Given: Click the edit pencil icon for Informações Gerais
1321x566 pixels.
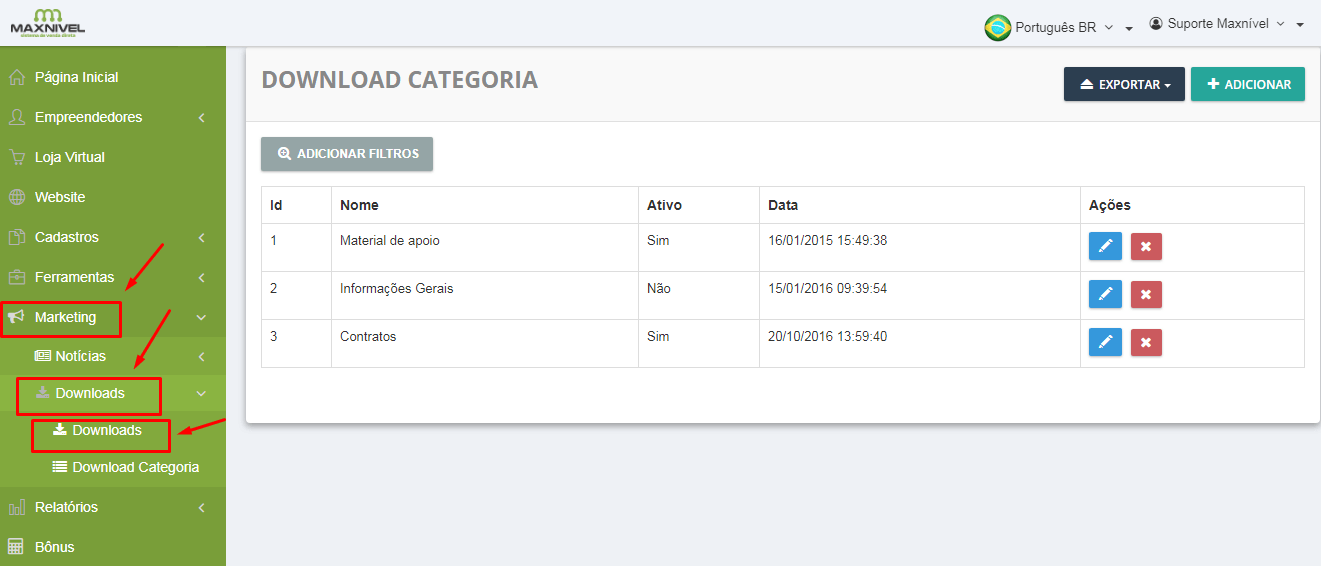Looking at the screenshot, I should (x=1105, y=294).
